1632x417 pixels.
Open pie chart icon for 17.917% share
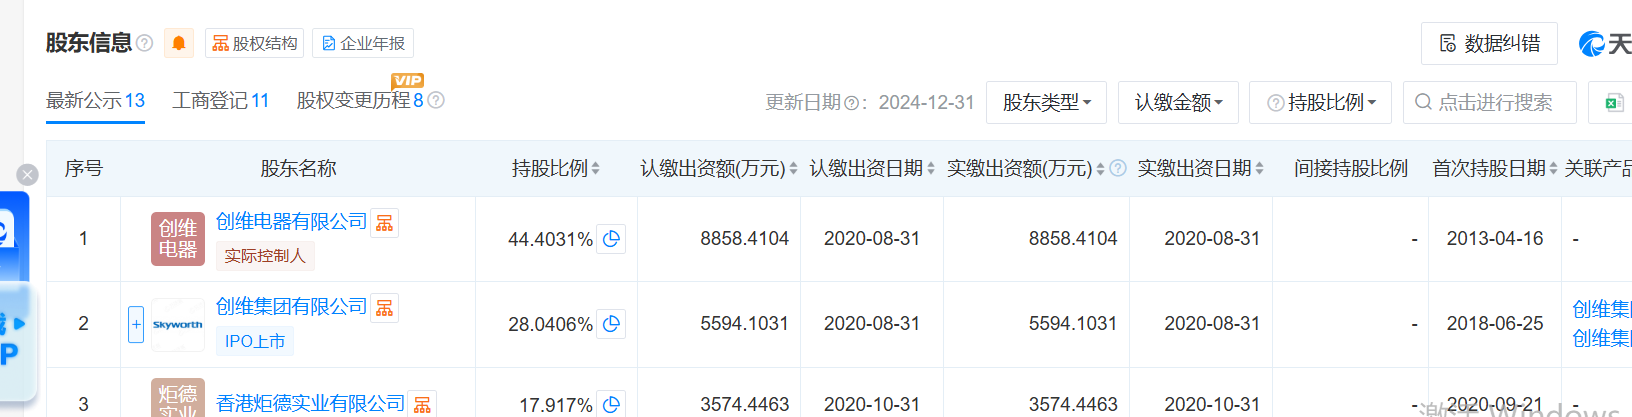tap(612, 404)
